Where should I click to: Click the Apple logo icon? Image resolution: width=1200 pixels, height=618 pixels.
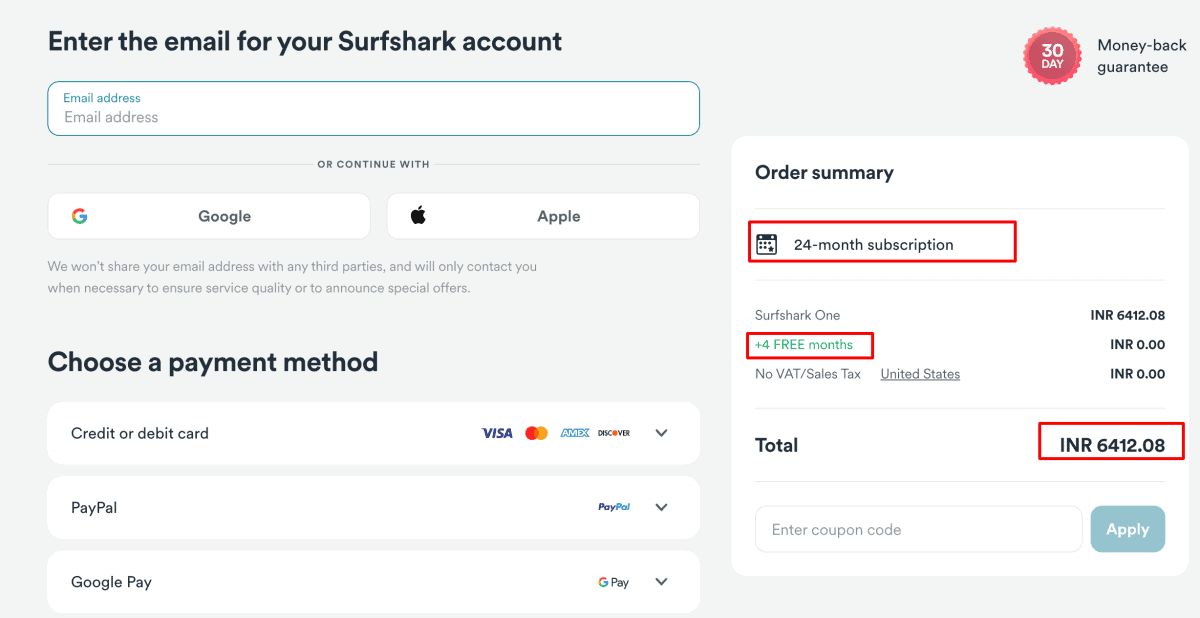click(x=418, y=215)
